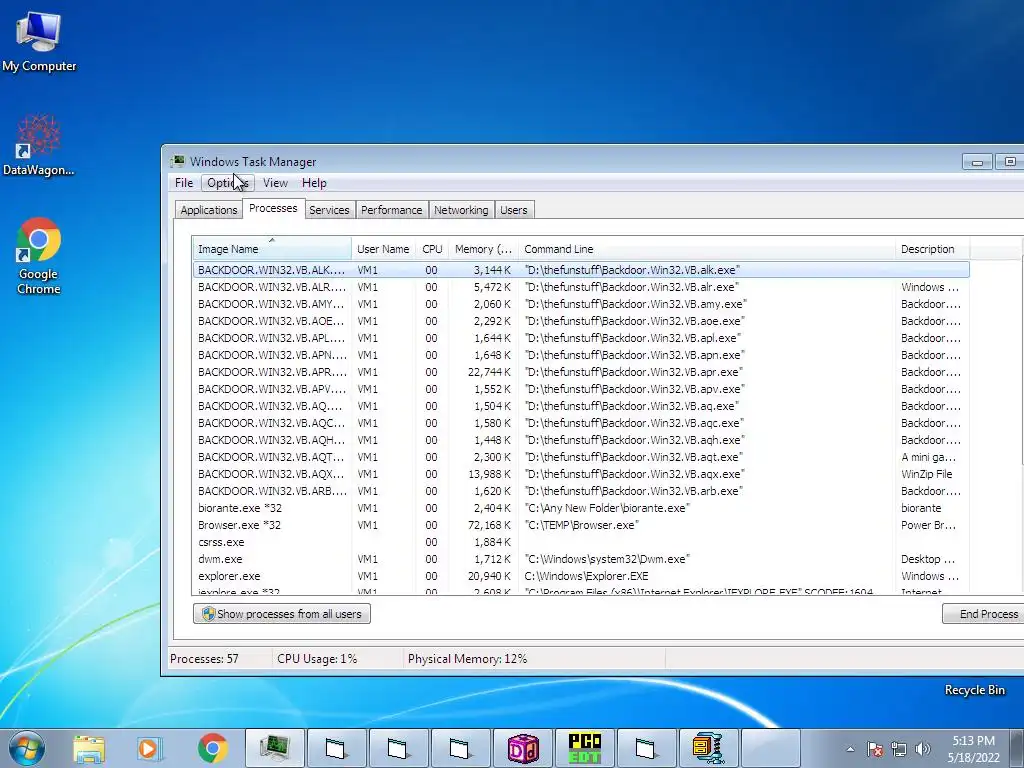Click blank window icon between PCO EDT and WinZip
This screenshot has width=1024, height=768.
pyautogui.click(x=647, y=748)
